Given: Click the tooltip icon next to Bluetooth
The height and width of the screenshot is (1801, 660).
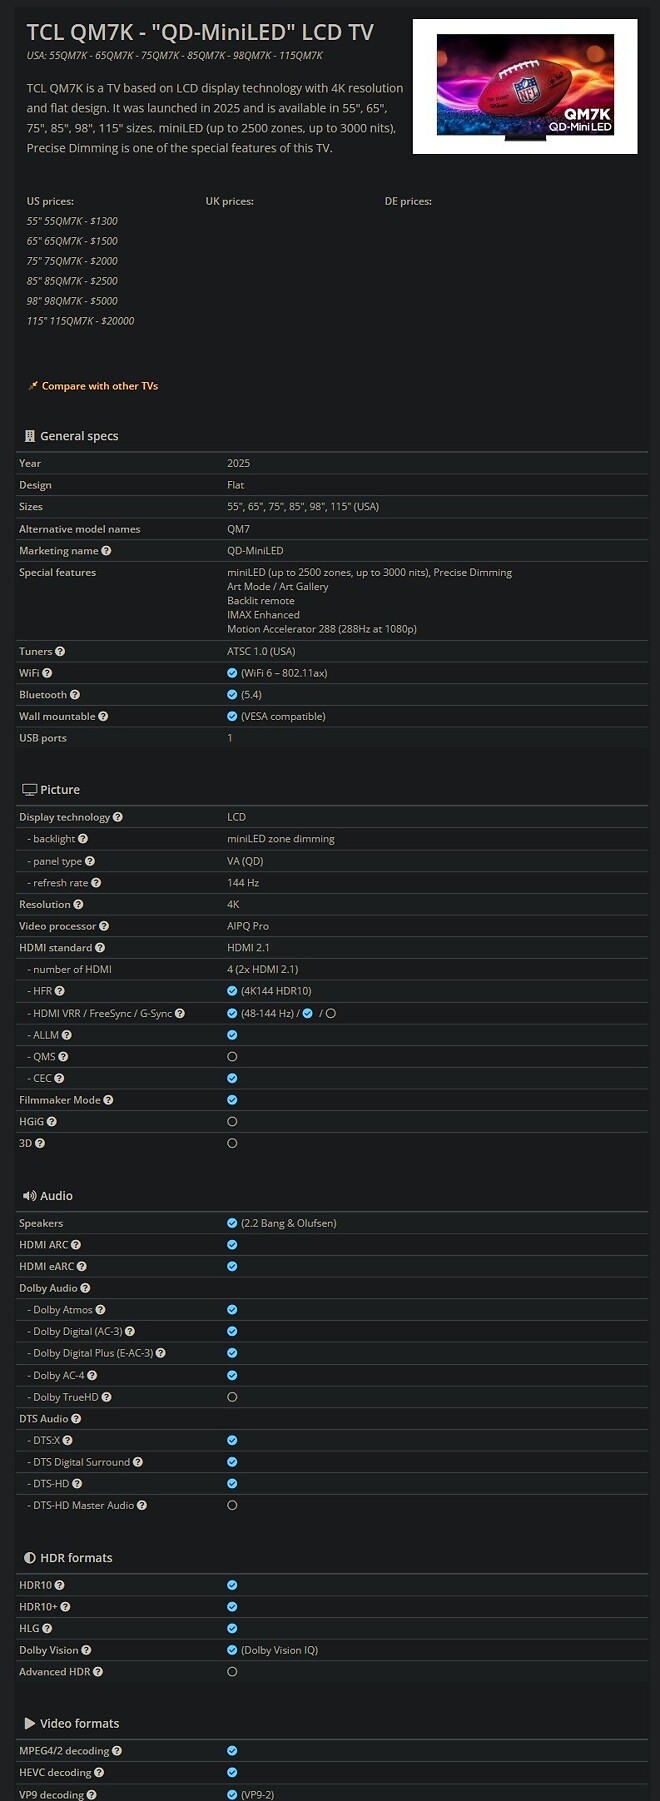Looking at the screenshot, I should tap(74, 694).
